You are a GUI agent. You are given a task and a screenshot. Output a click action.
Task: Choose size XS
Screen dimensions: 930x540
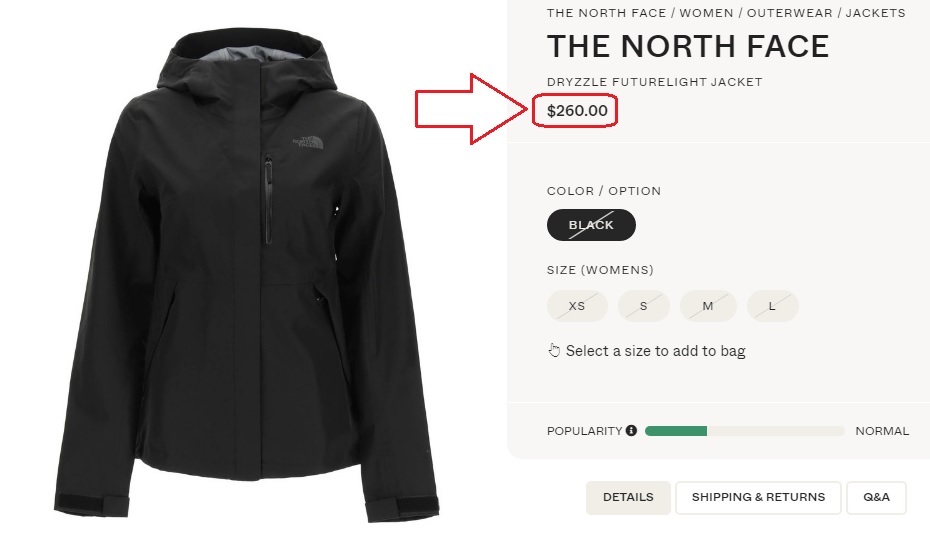coord(577,306)
